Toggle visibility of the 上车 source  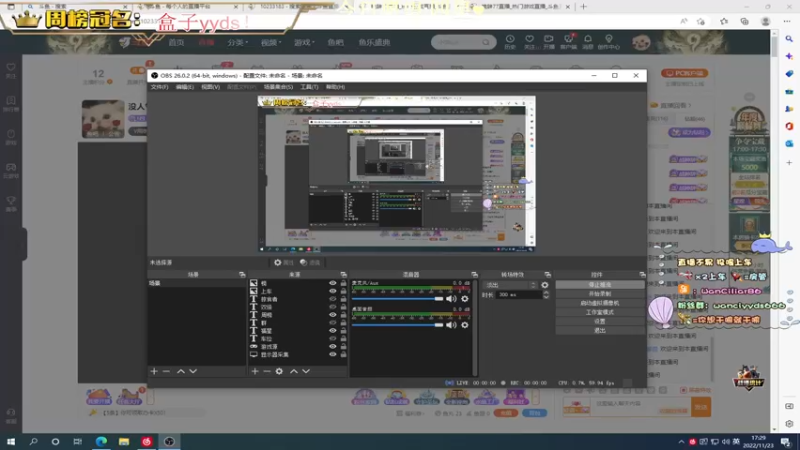(x=333, y=291)
